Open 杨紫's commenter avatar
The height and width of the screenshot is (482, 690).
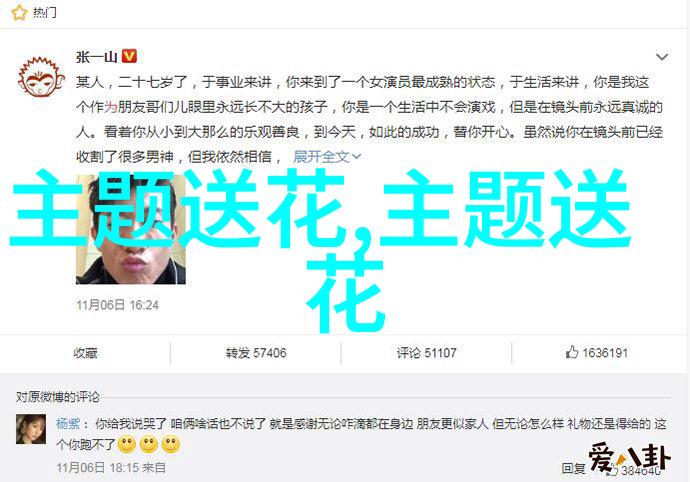31,429
